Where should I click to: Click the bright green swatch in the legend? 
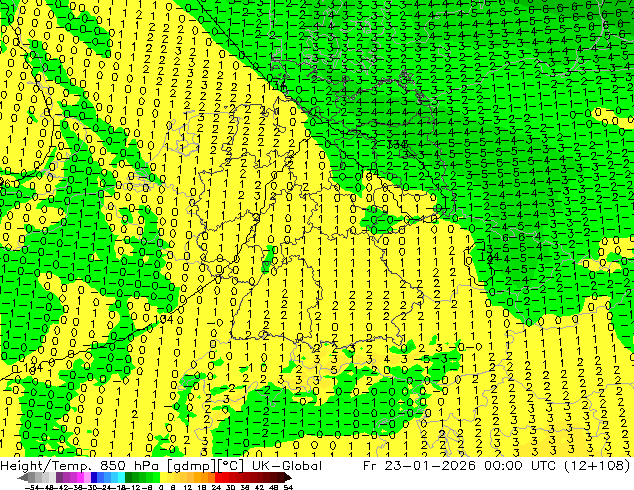[x=156, y=478]
